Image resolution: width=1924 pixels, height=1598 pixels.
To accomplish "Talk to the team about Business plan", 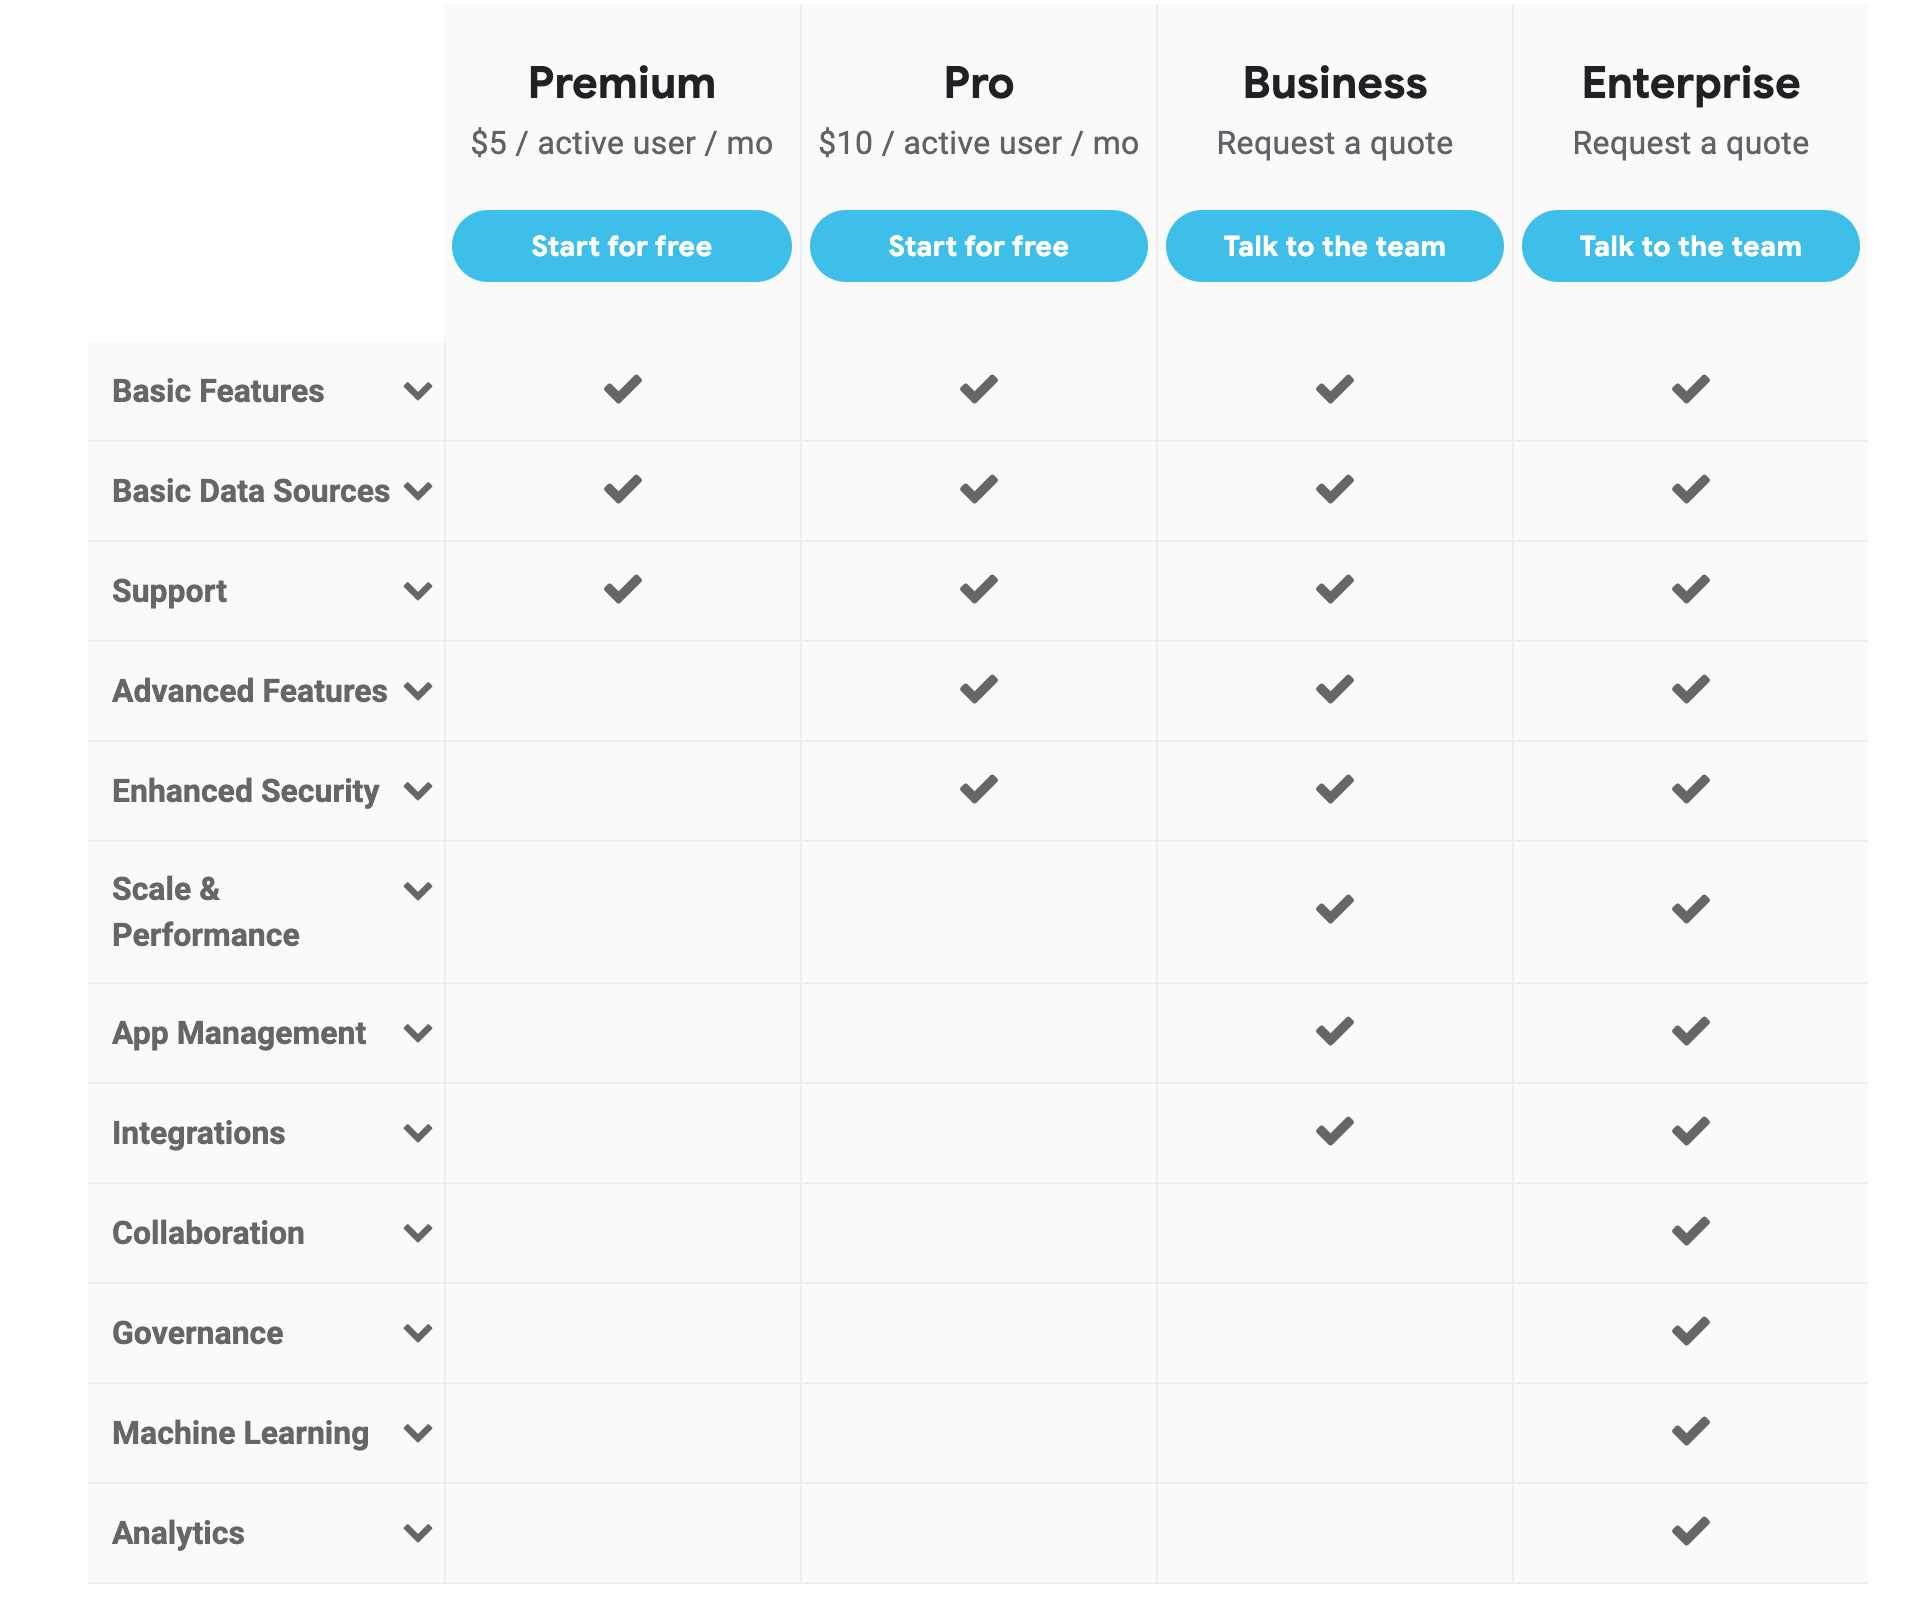I will (1334, 246).
